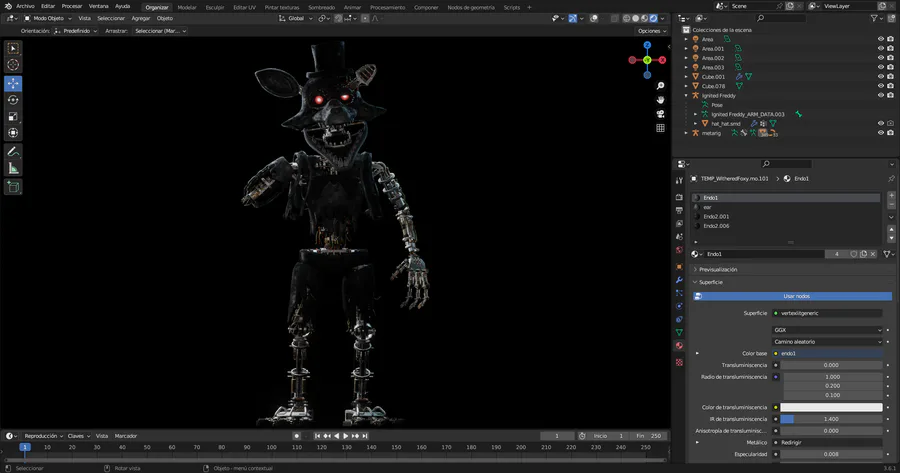
Task: Activate the Scale tool
Action: (x=13, y=117)
